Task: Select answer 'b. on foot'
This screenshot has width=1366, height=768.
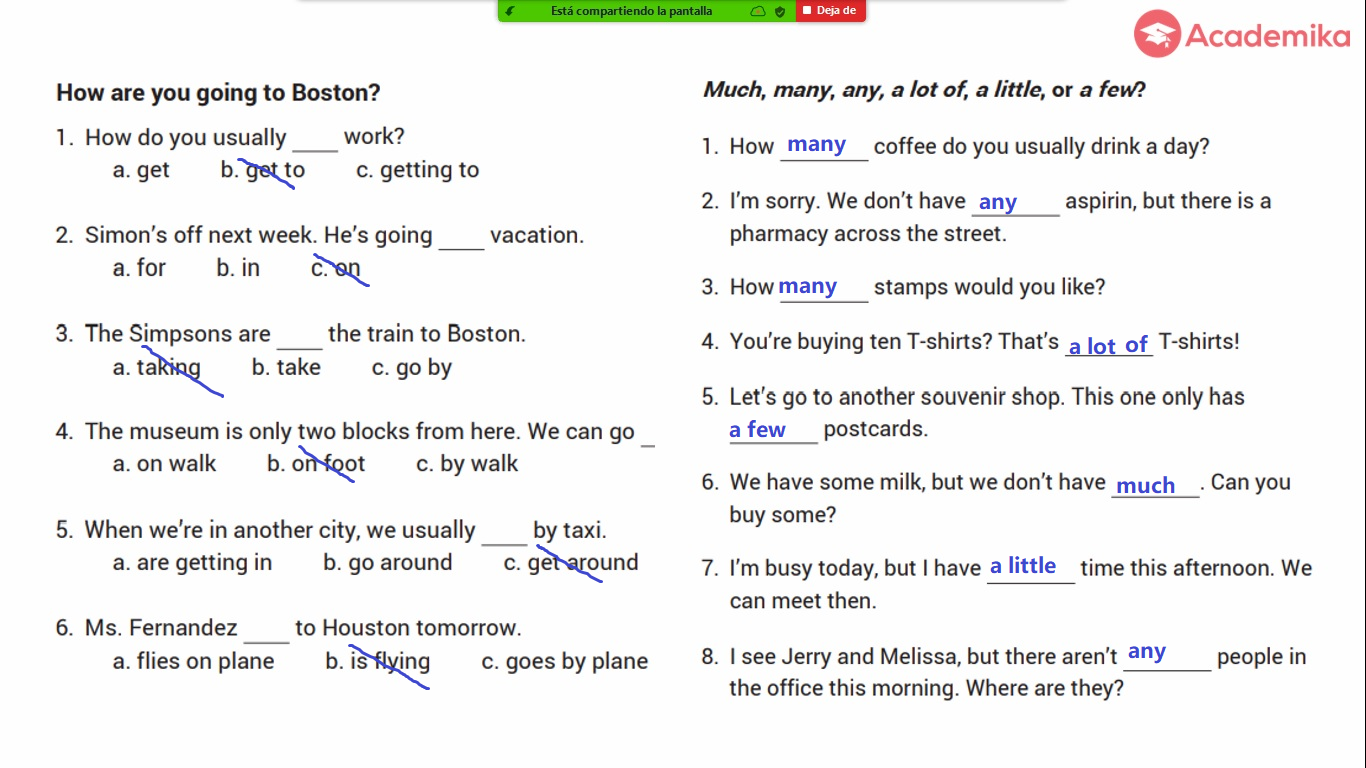Action: pos(316,464)
